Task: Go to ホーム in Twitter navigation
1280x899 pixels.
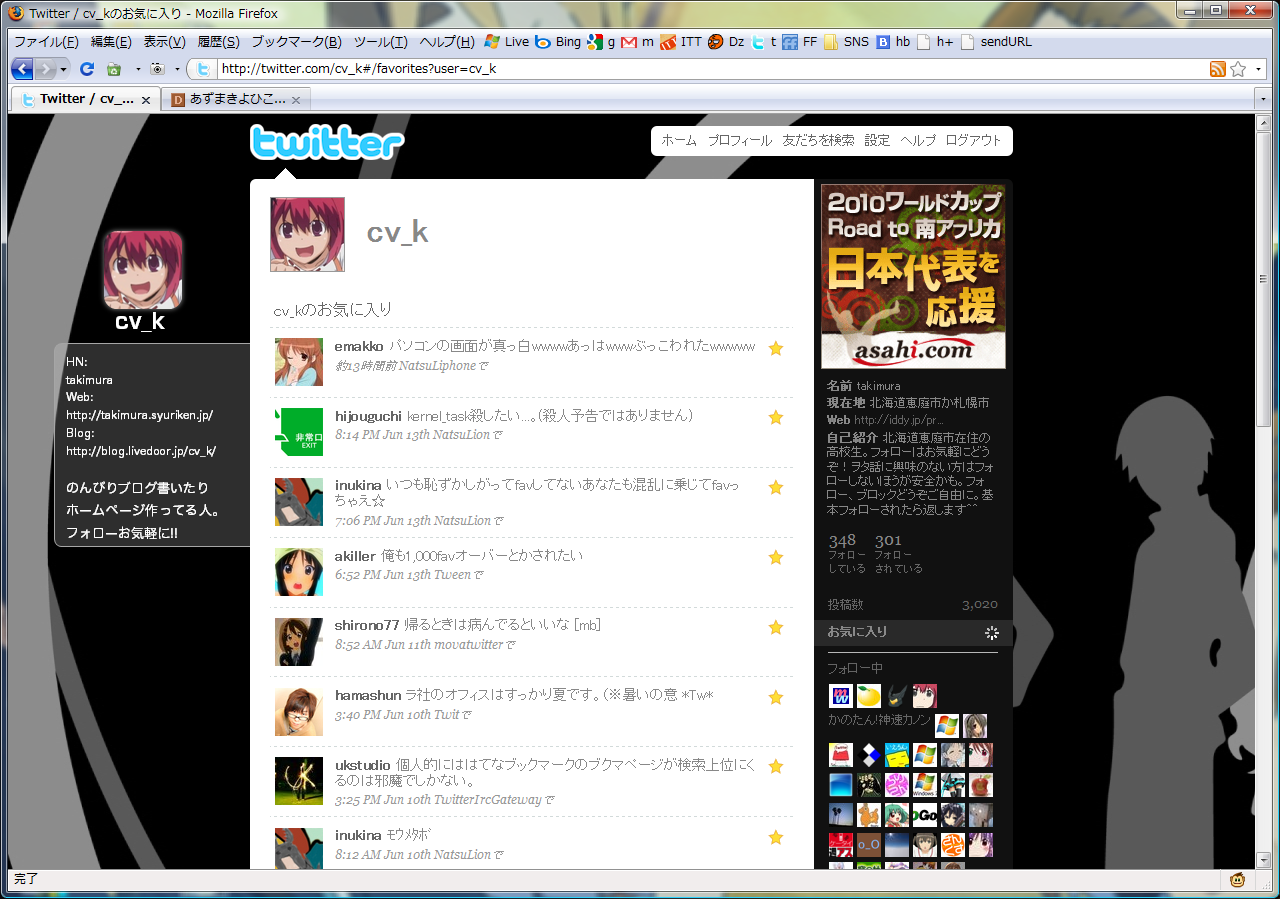Action: [x=679, y=141]
